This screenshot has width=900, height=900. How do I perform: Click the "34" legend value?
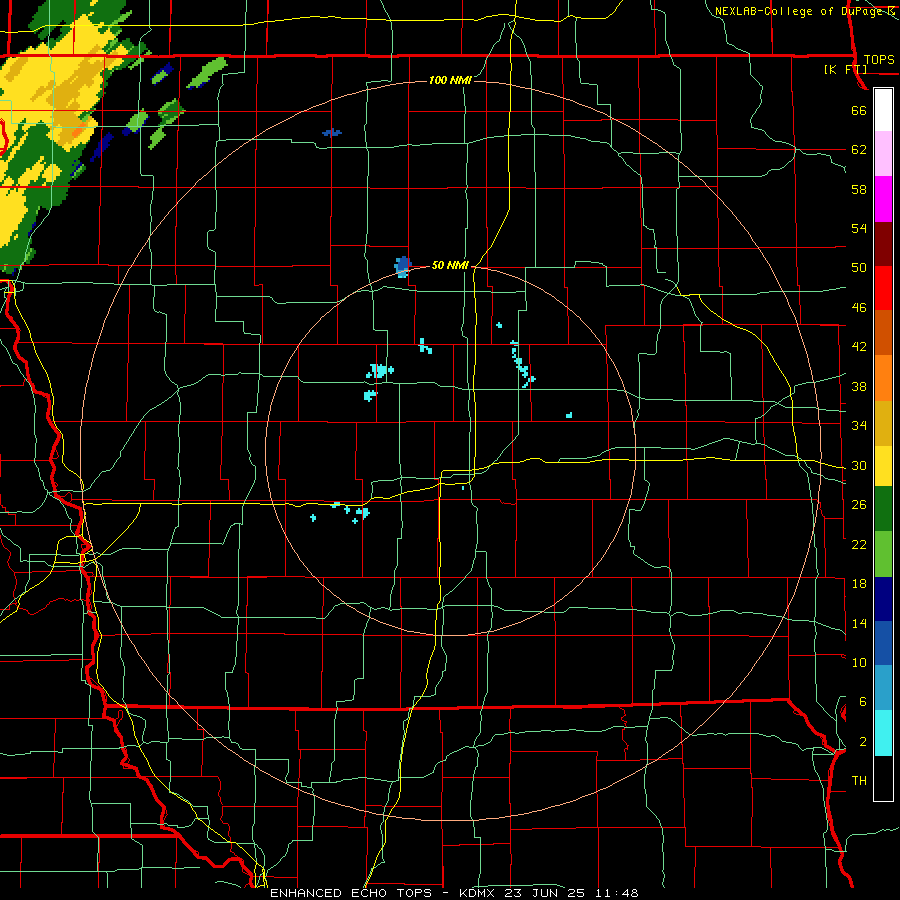pos(859,426)
